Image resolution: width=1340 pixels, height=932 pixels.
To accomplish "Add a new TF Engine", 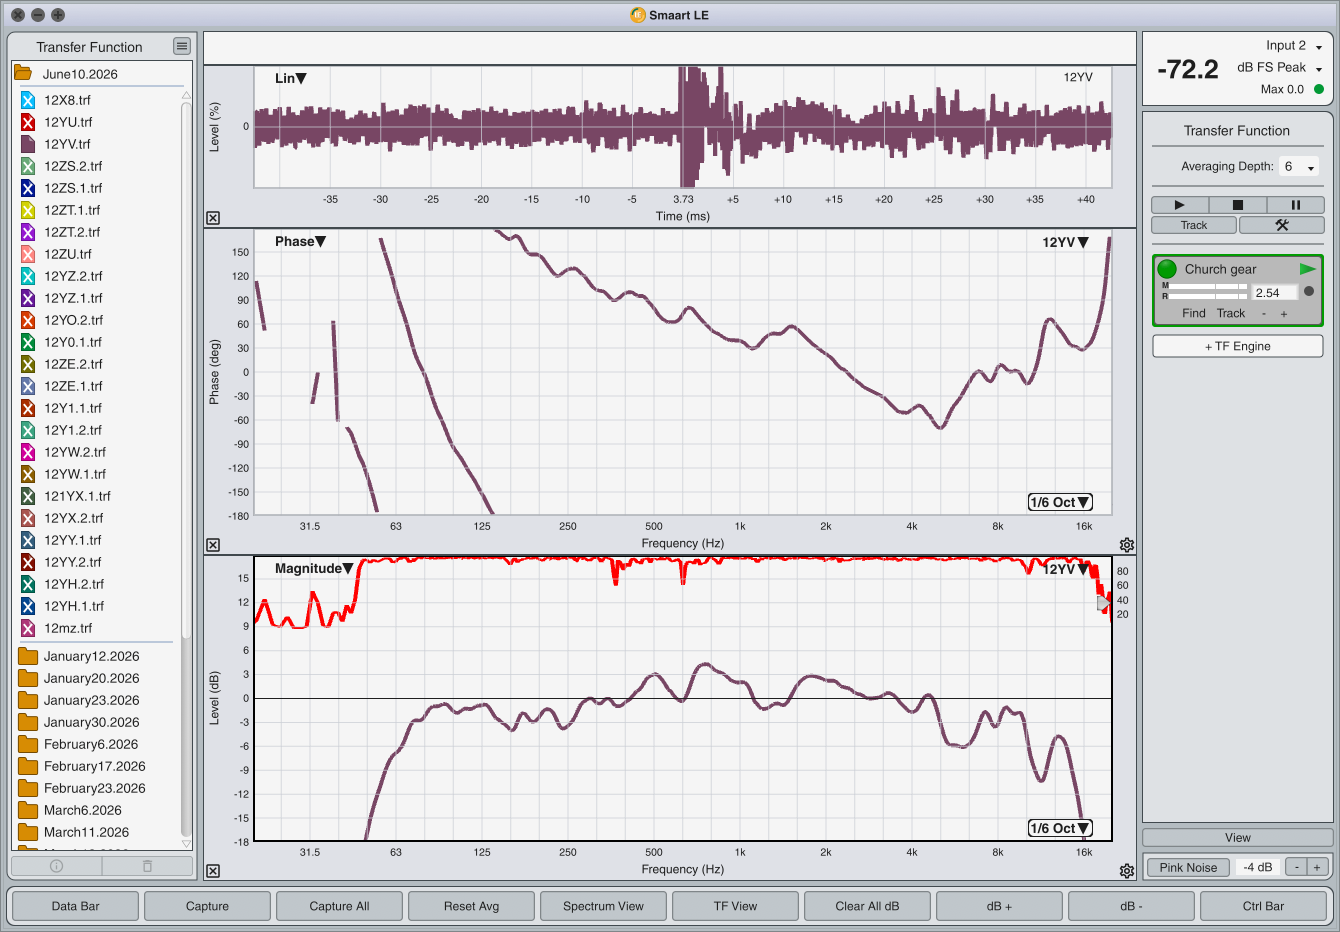I will coord(1238,346).
